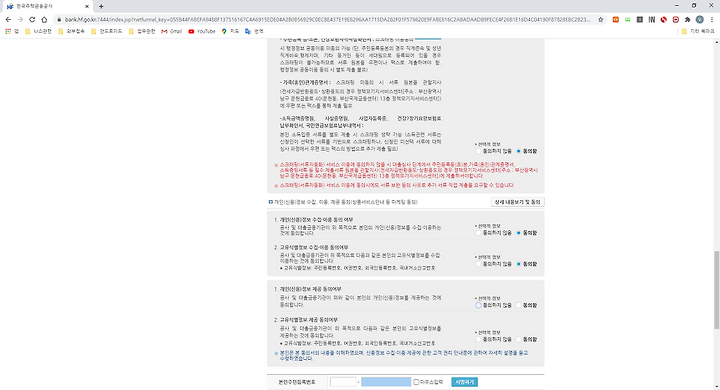Open the orange extension icon
Image resolution: width=720 pixels, height=390 pixels.
[616, 20]
